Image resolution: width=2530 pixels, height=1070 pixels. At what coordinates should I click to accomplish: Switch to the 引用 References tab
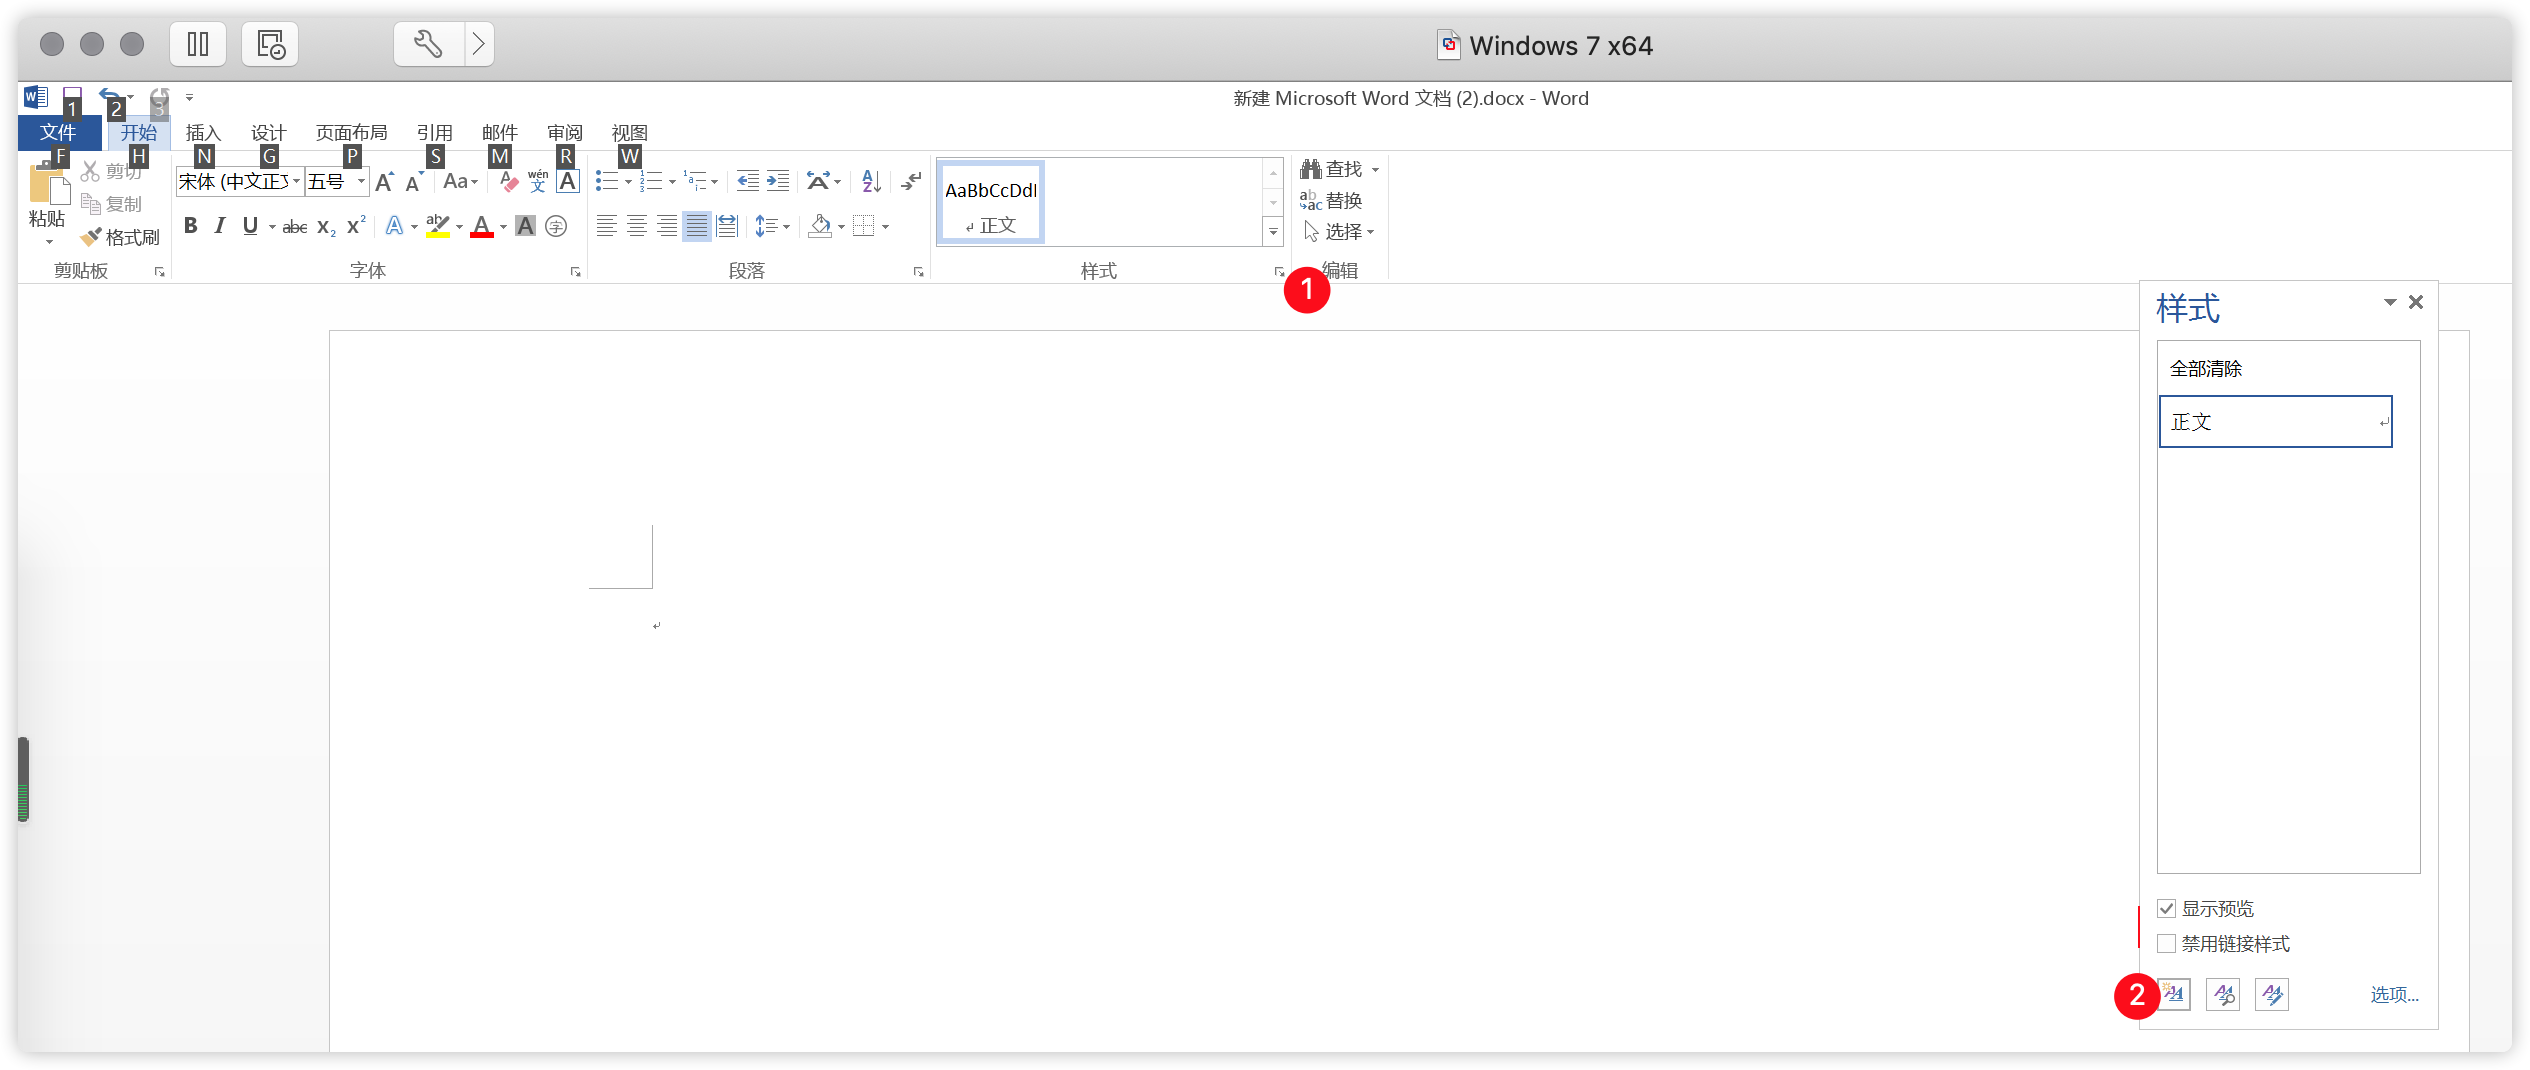[434, 133]
